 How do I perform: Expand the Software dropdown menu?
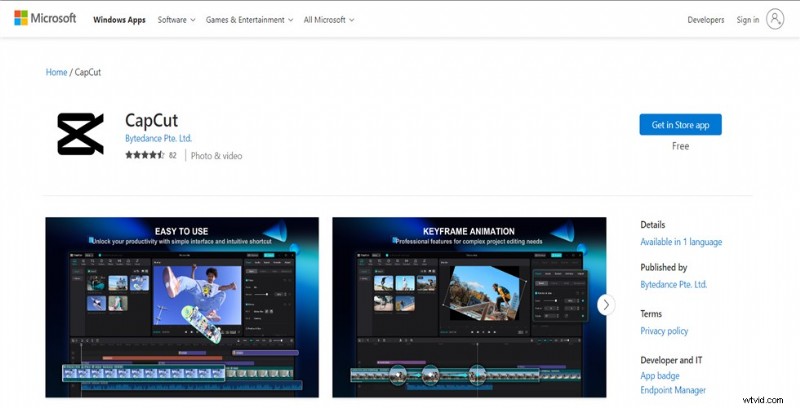[177, 20]
